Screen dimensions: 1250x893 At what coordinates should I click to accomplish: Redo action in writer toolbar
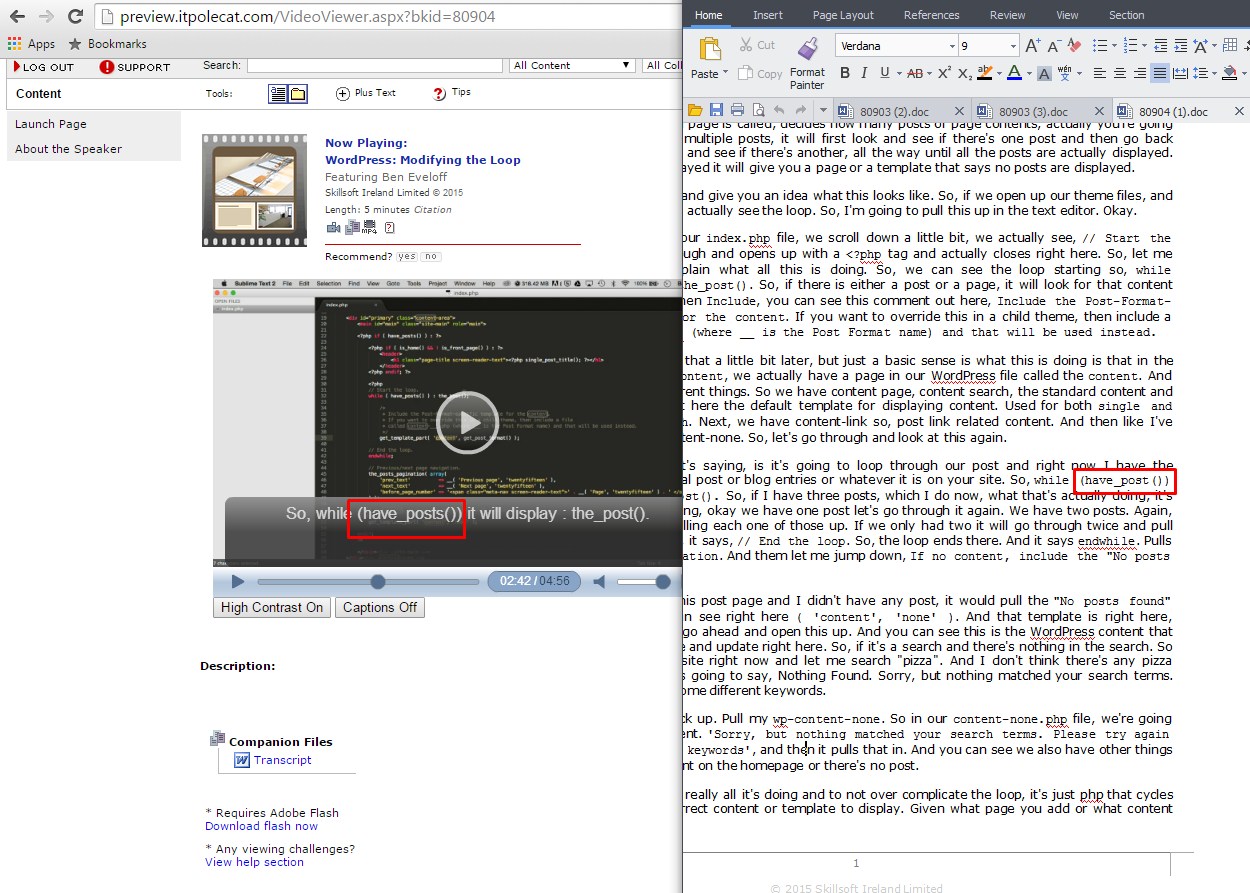point(800,110)
